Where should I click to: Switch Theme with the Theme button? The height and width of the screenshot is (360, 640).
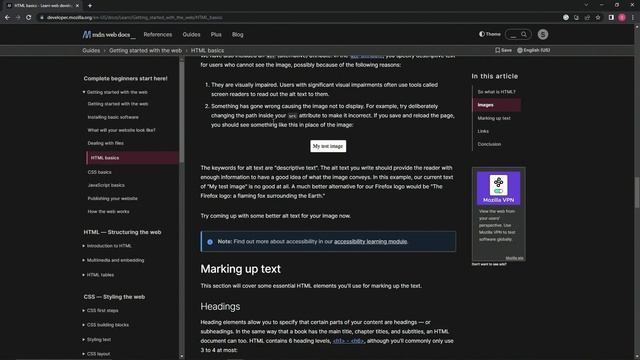tap(489, 34)
